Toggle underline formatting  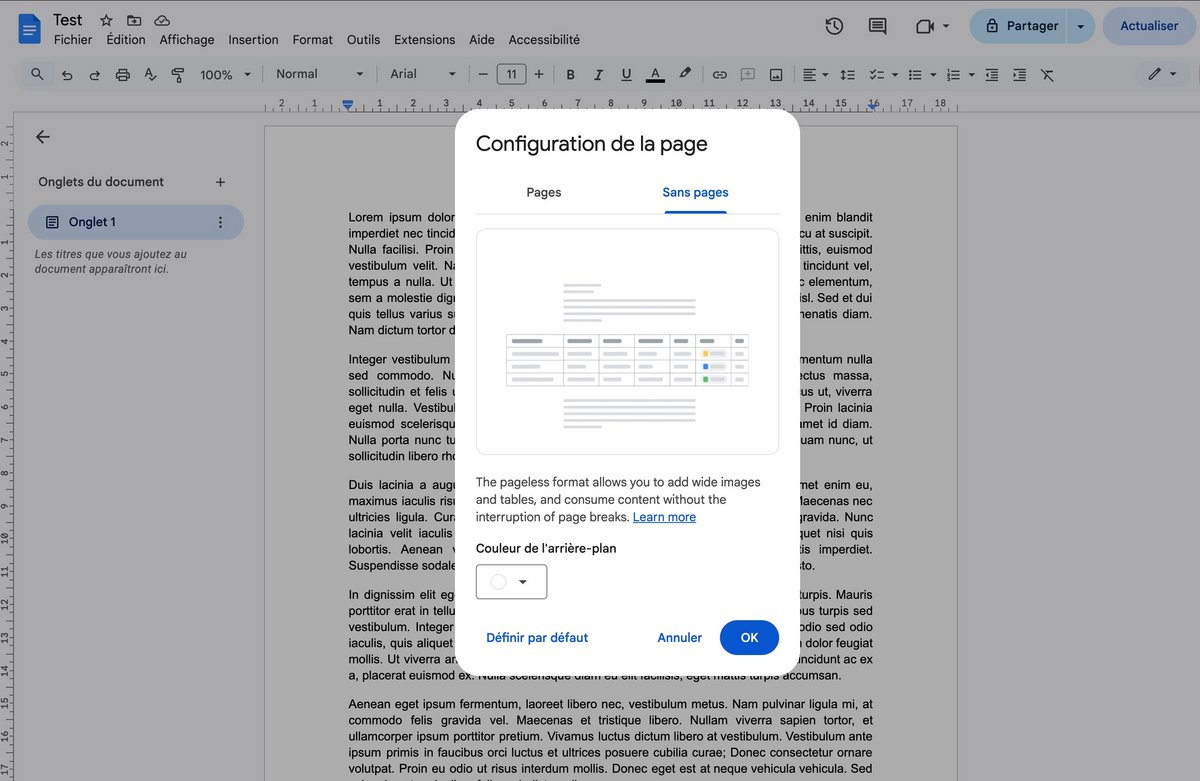[626, 74]
